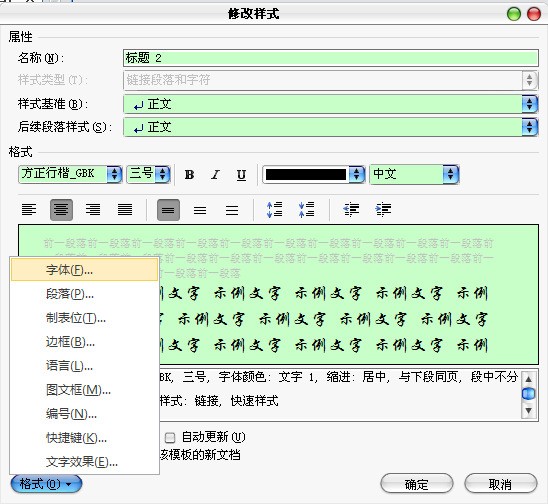Choose the double line spacing icon
Screen dimensions: 548x504
coord(232,210)
